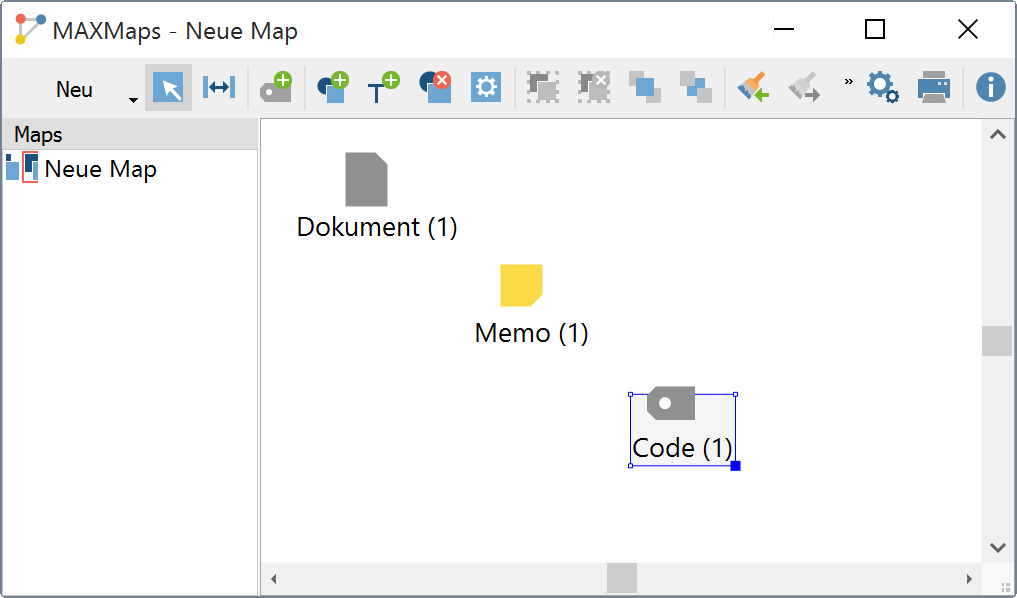The image size is (1017, 598).
Task: Apply format with the gray brush icon
Action: tap(804, 88)
